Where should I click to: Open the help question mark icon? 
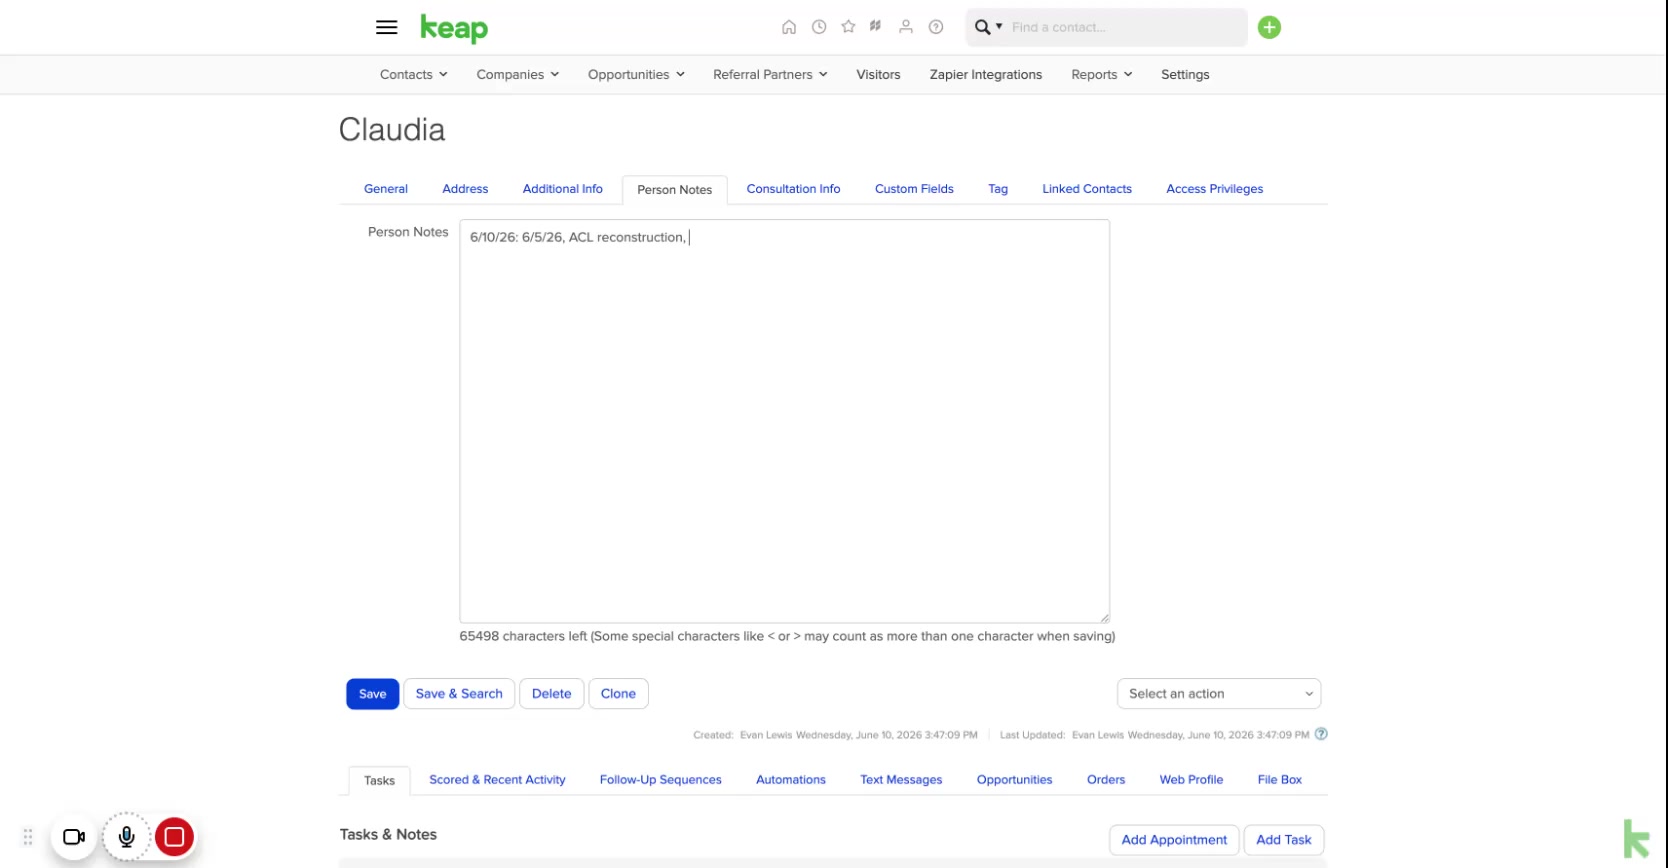(936, 27)
